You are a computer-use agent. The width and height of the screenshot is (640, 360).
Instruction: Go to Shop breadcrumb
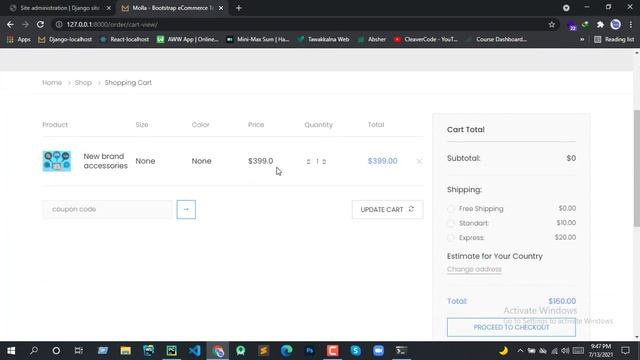tap(83, 82)
